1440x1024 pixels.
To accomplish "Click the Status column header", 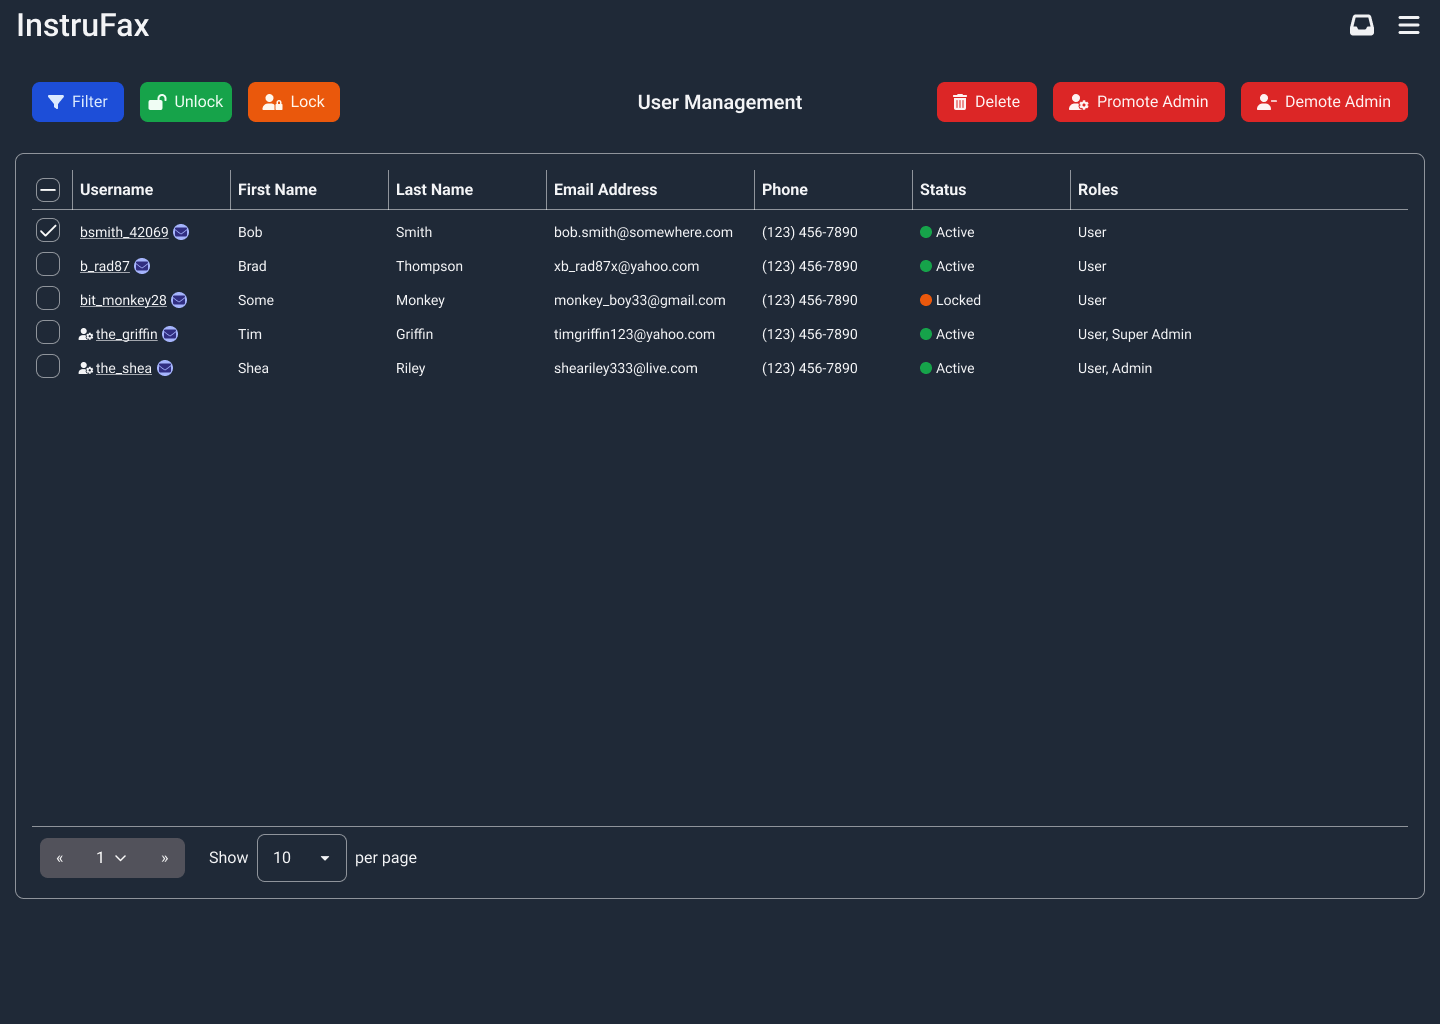I will [x=942, y=189].
